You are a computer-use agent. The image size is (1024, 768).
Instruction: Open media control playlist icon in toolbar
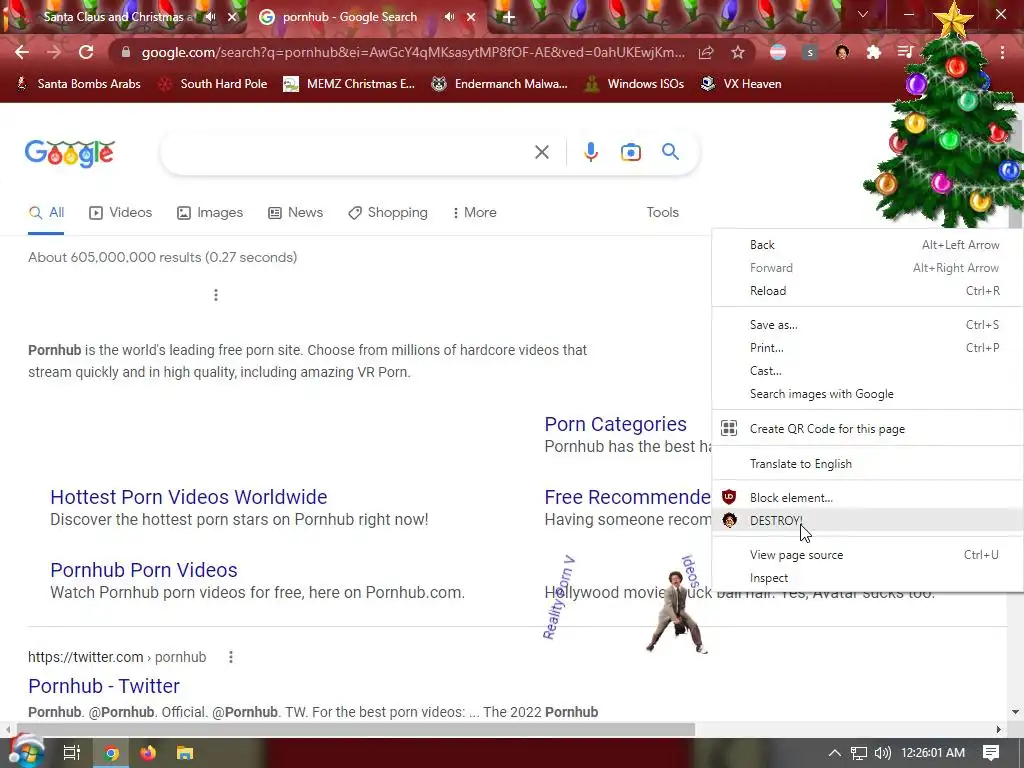(905, 52)
